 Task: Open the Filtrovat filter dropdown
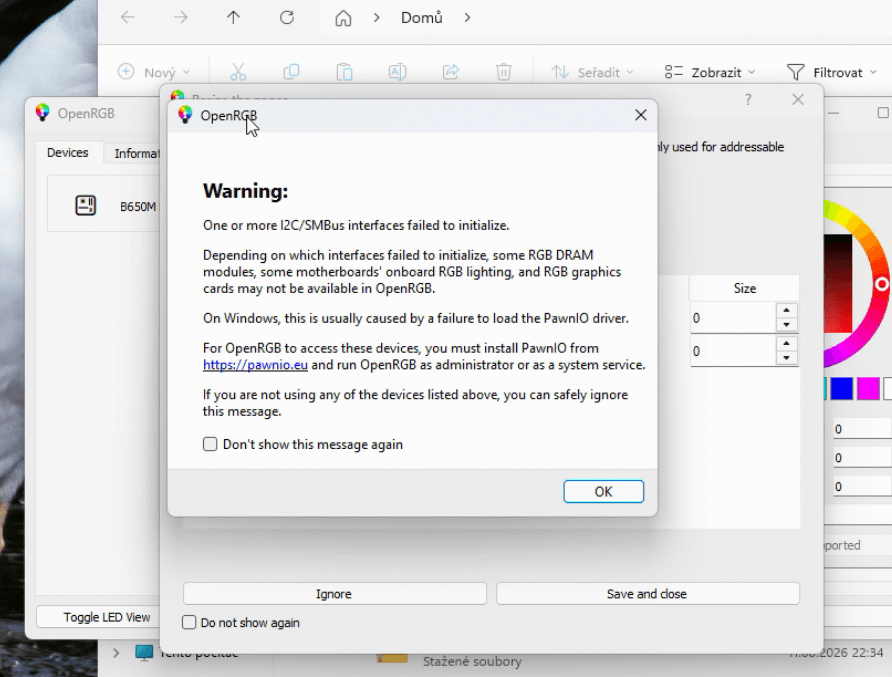point(832,72)
